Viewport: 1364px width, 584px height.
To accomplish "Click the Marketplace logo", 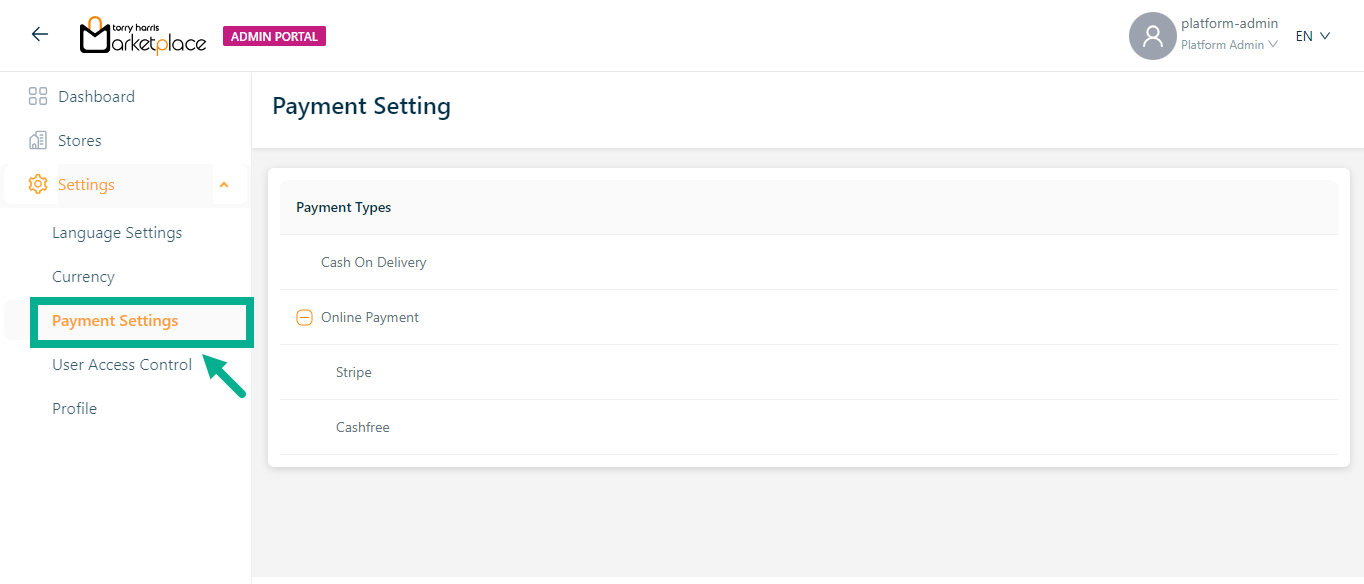I will [x=143, y=36].
